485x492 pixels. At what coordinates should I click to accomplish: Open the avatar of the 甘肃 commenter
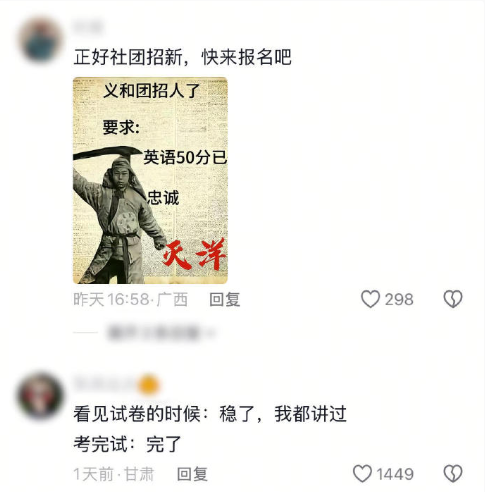click(40, 396)
